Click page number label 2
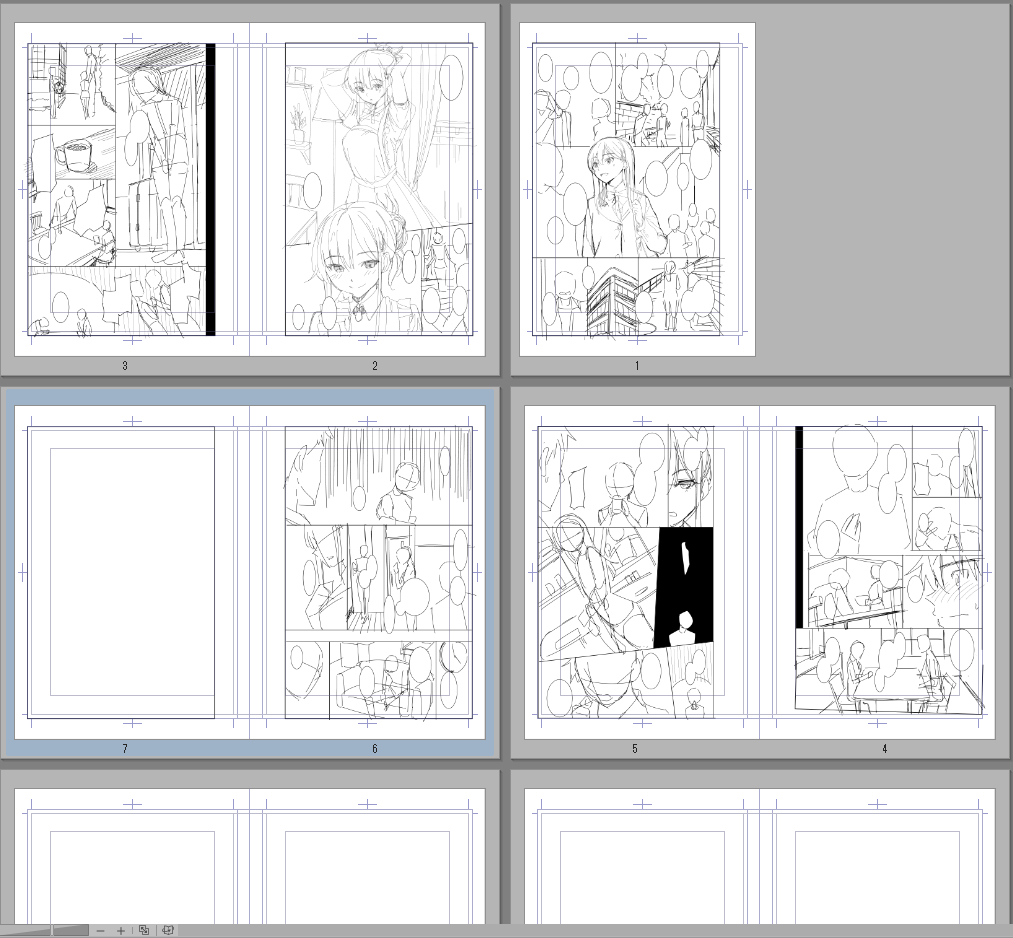Image resolution: width=1013 pixels, height=938 pixels. pos(375,366)
